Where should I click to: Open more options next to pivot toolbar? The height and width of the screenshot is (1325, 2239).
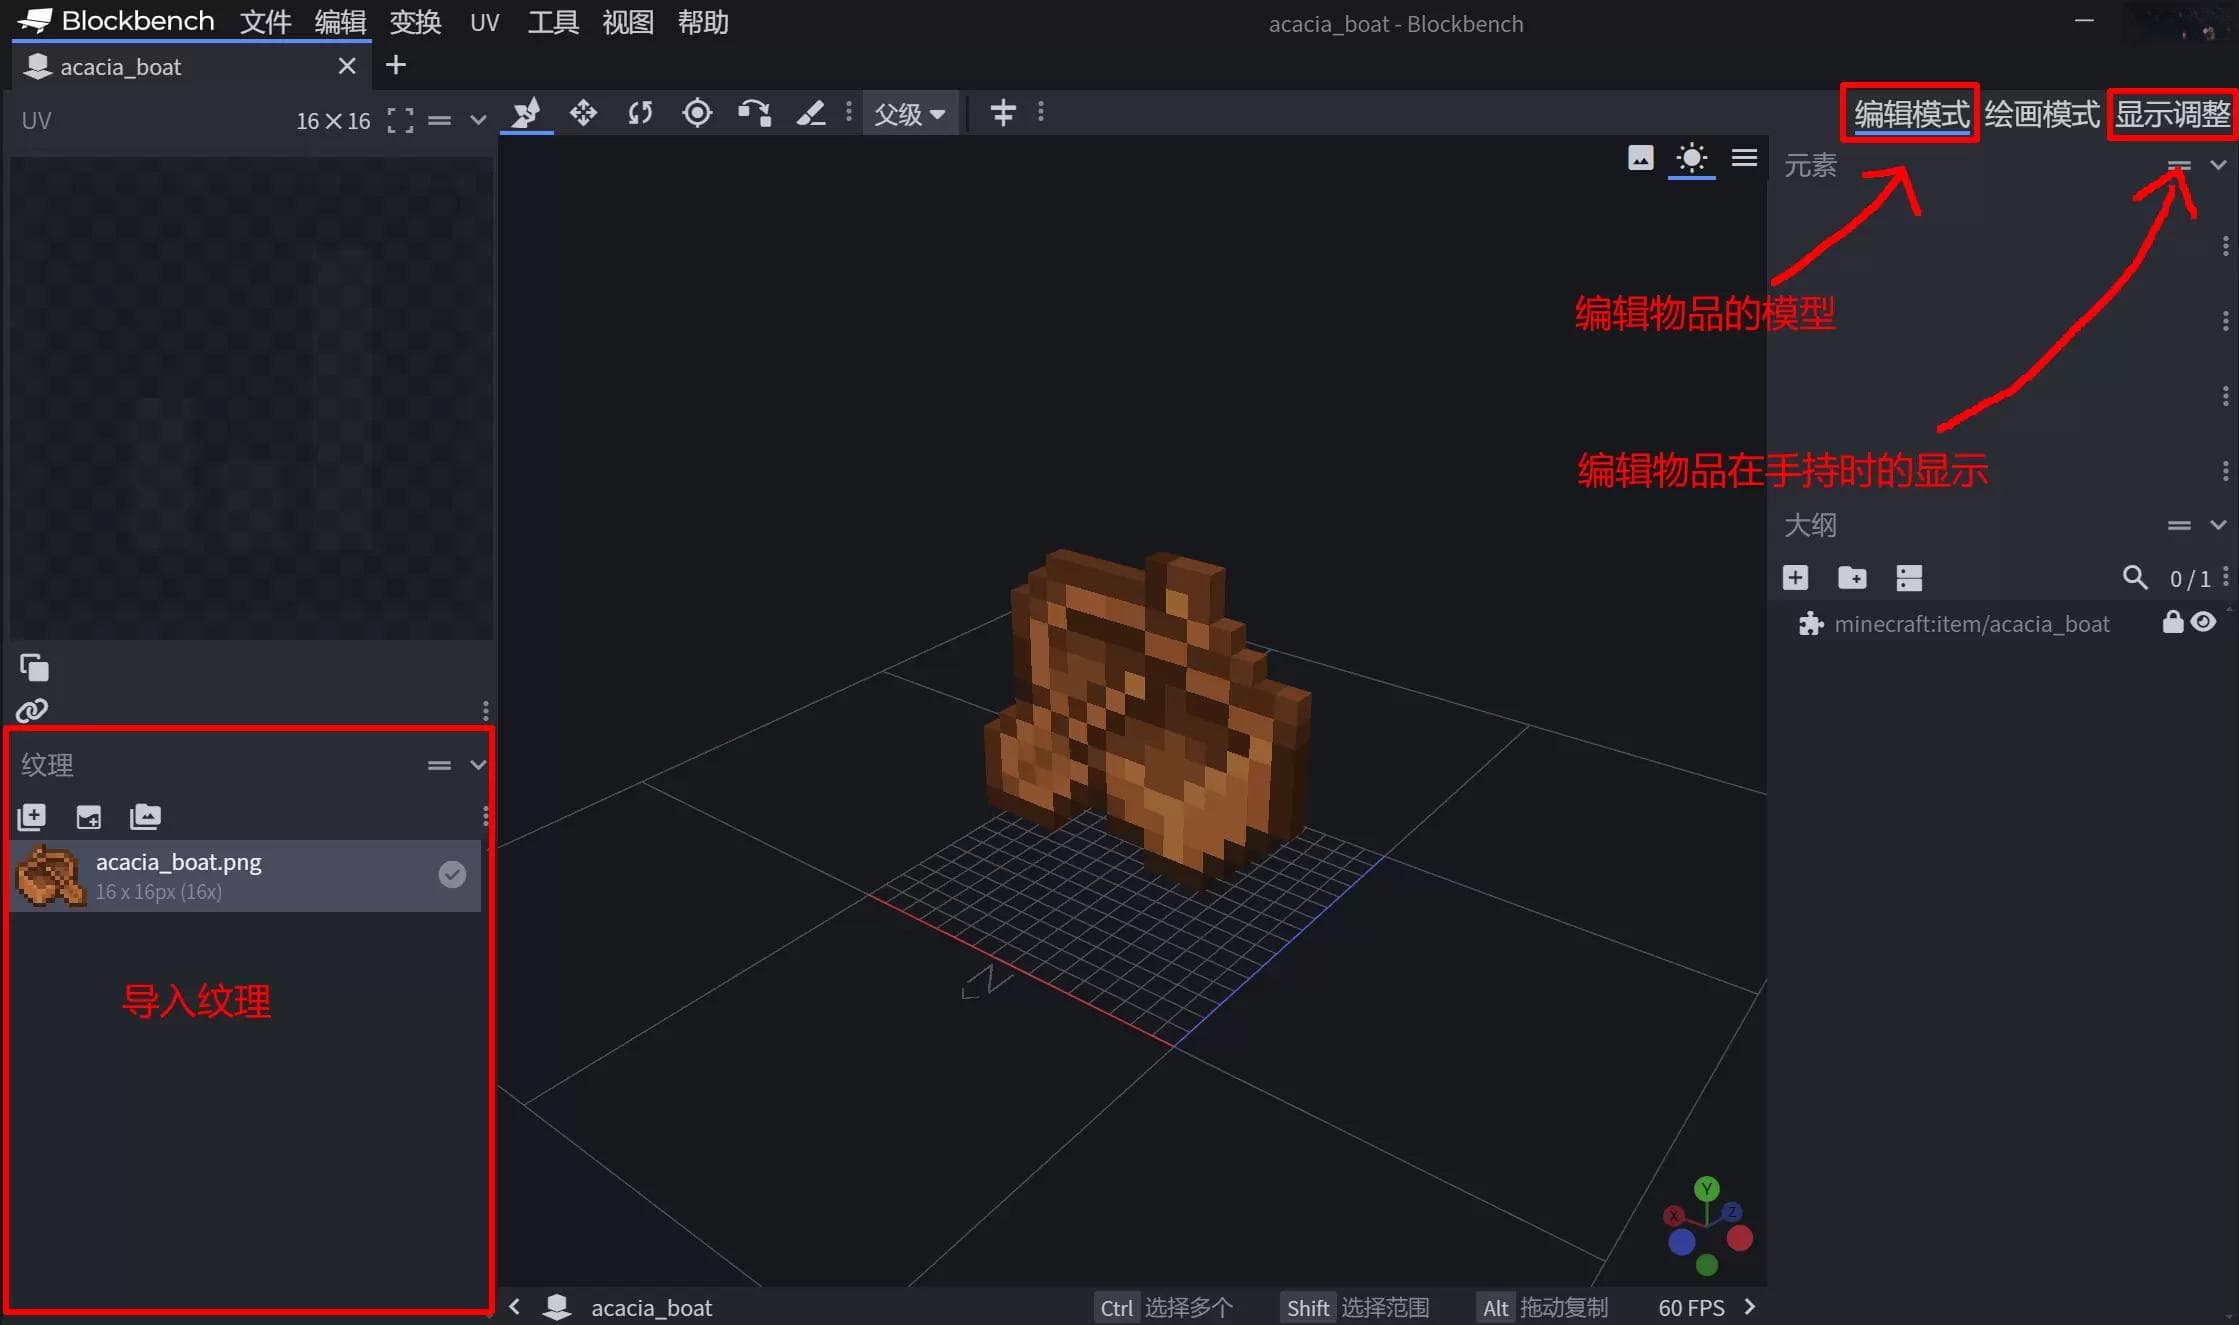click(x=1041, y=113)
